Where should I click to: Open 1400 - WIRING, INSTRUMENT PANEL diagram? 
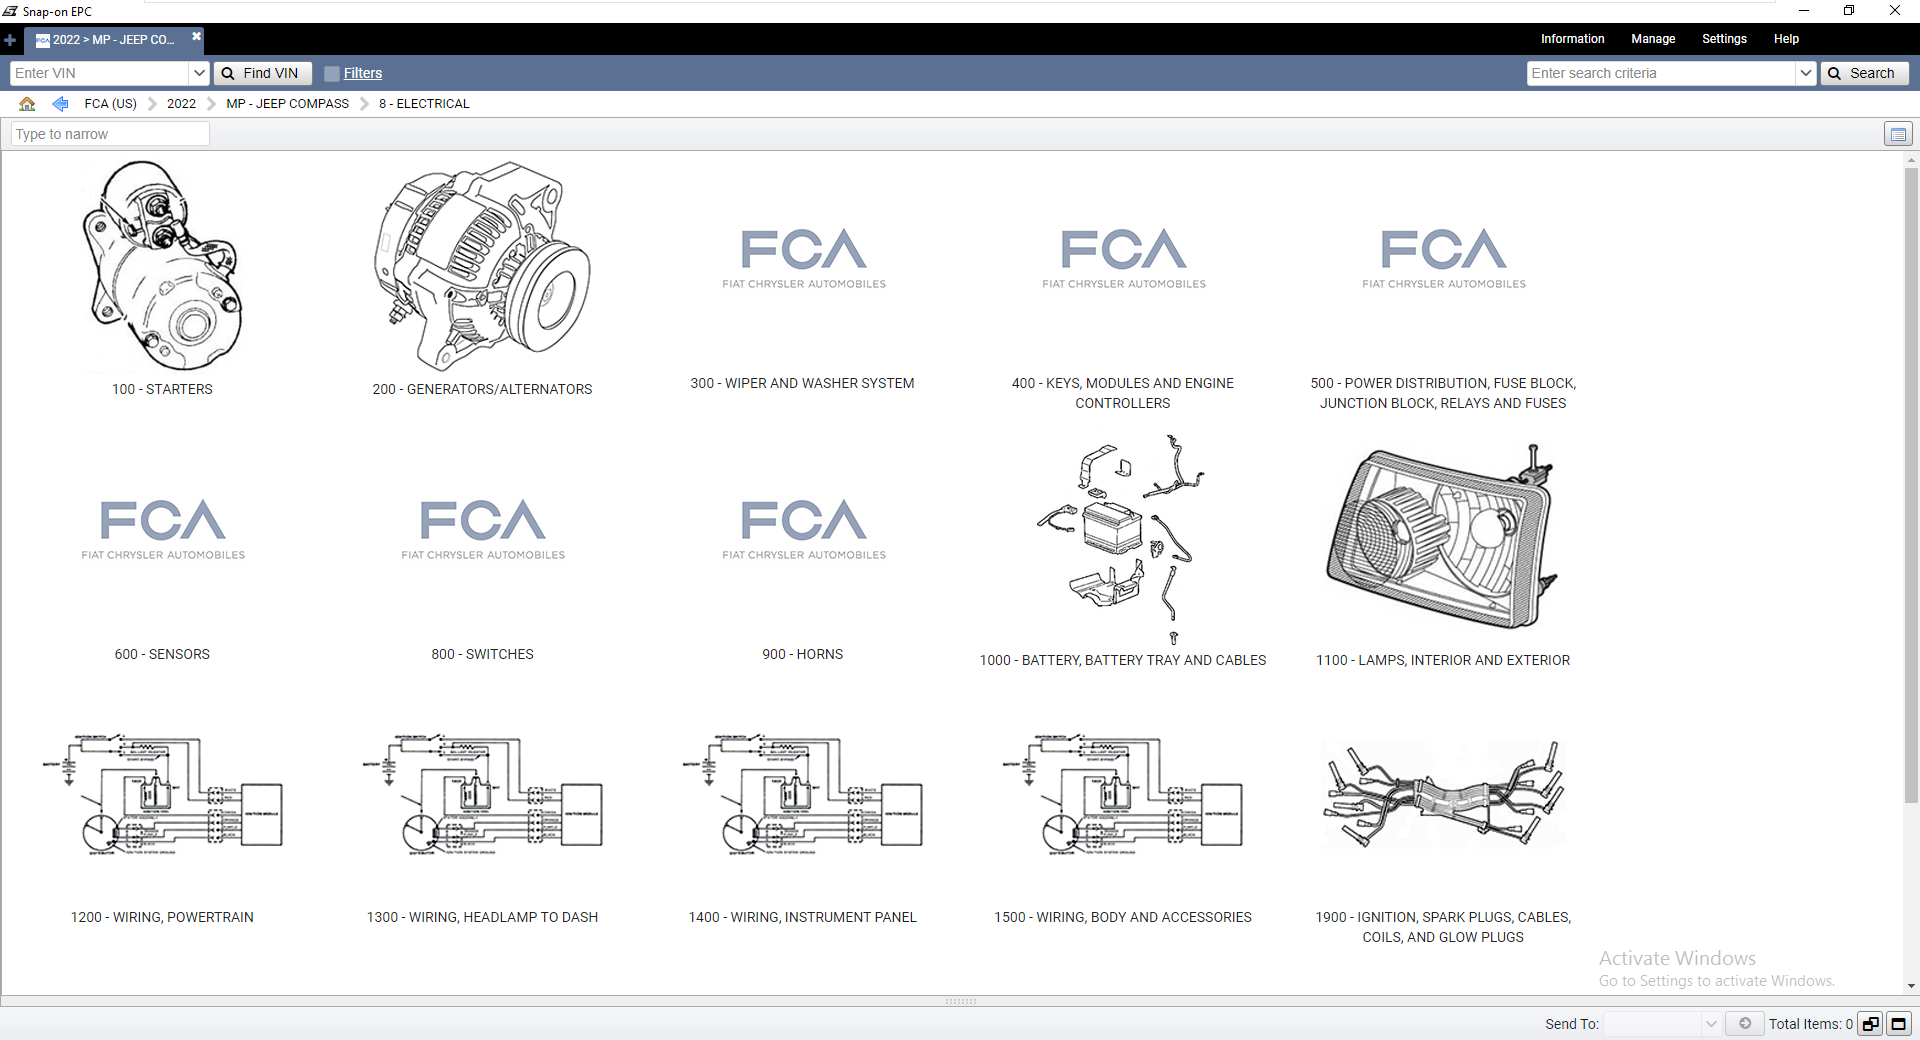802,796
